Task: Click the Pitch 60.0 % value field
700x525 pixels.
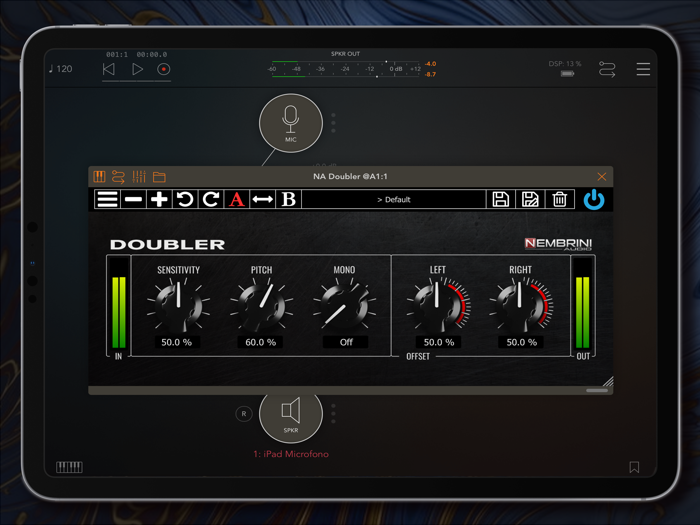Action: coord(260,342)
